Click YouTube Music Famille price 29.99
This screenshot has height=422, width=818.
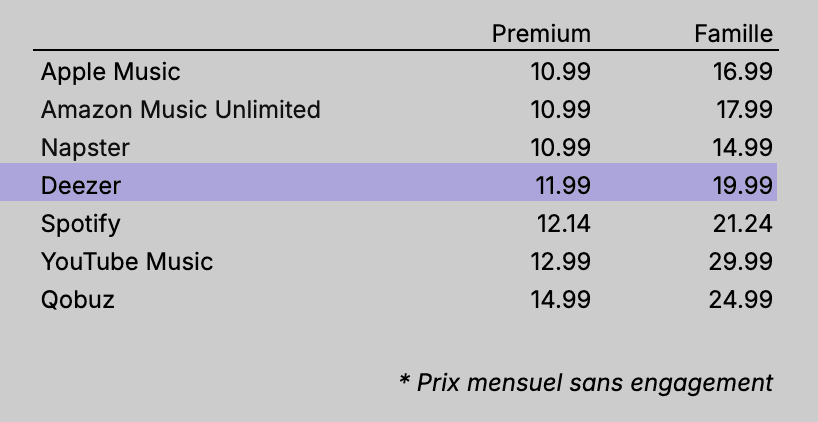click(x=742, y=262)
